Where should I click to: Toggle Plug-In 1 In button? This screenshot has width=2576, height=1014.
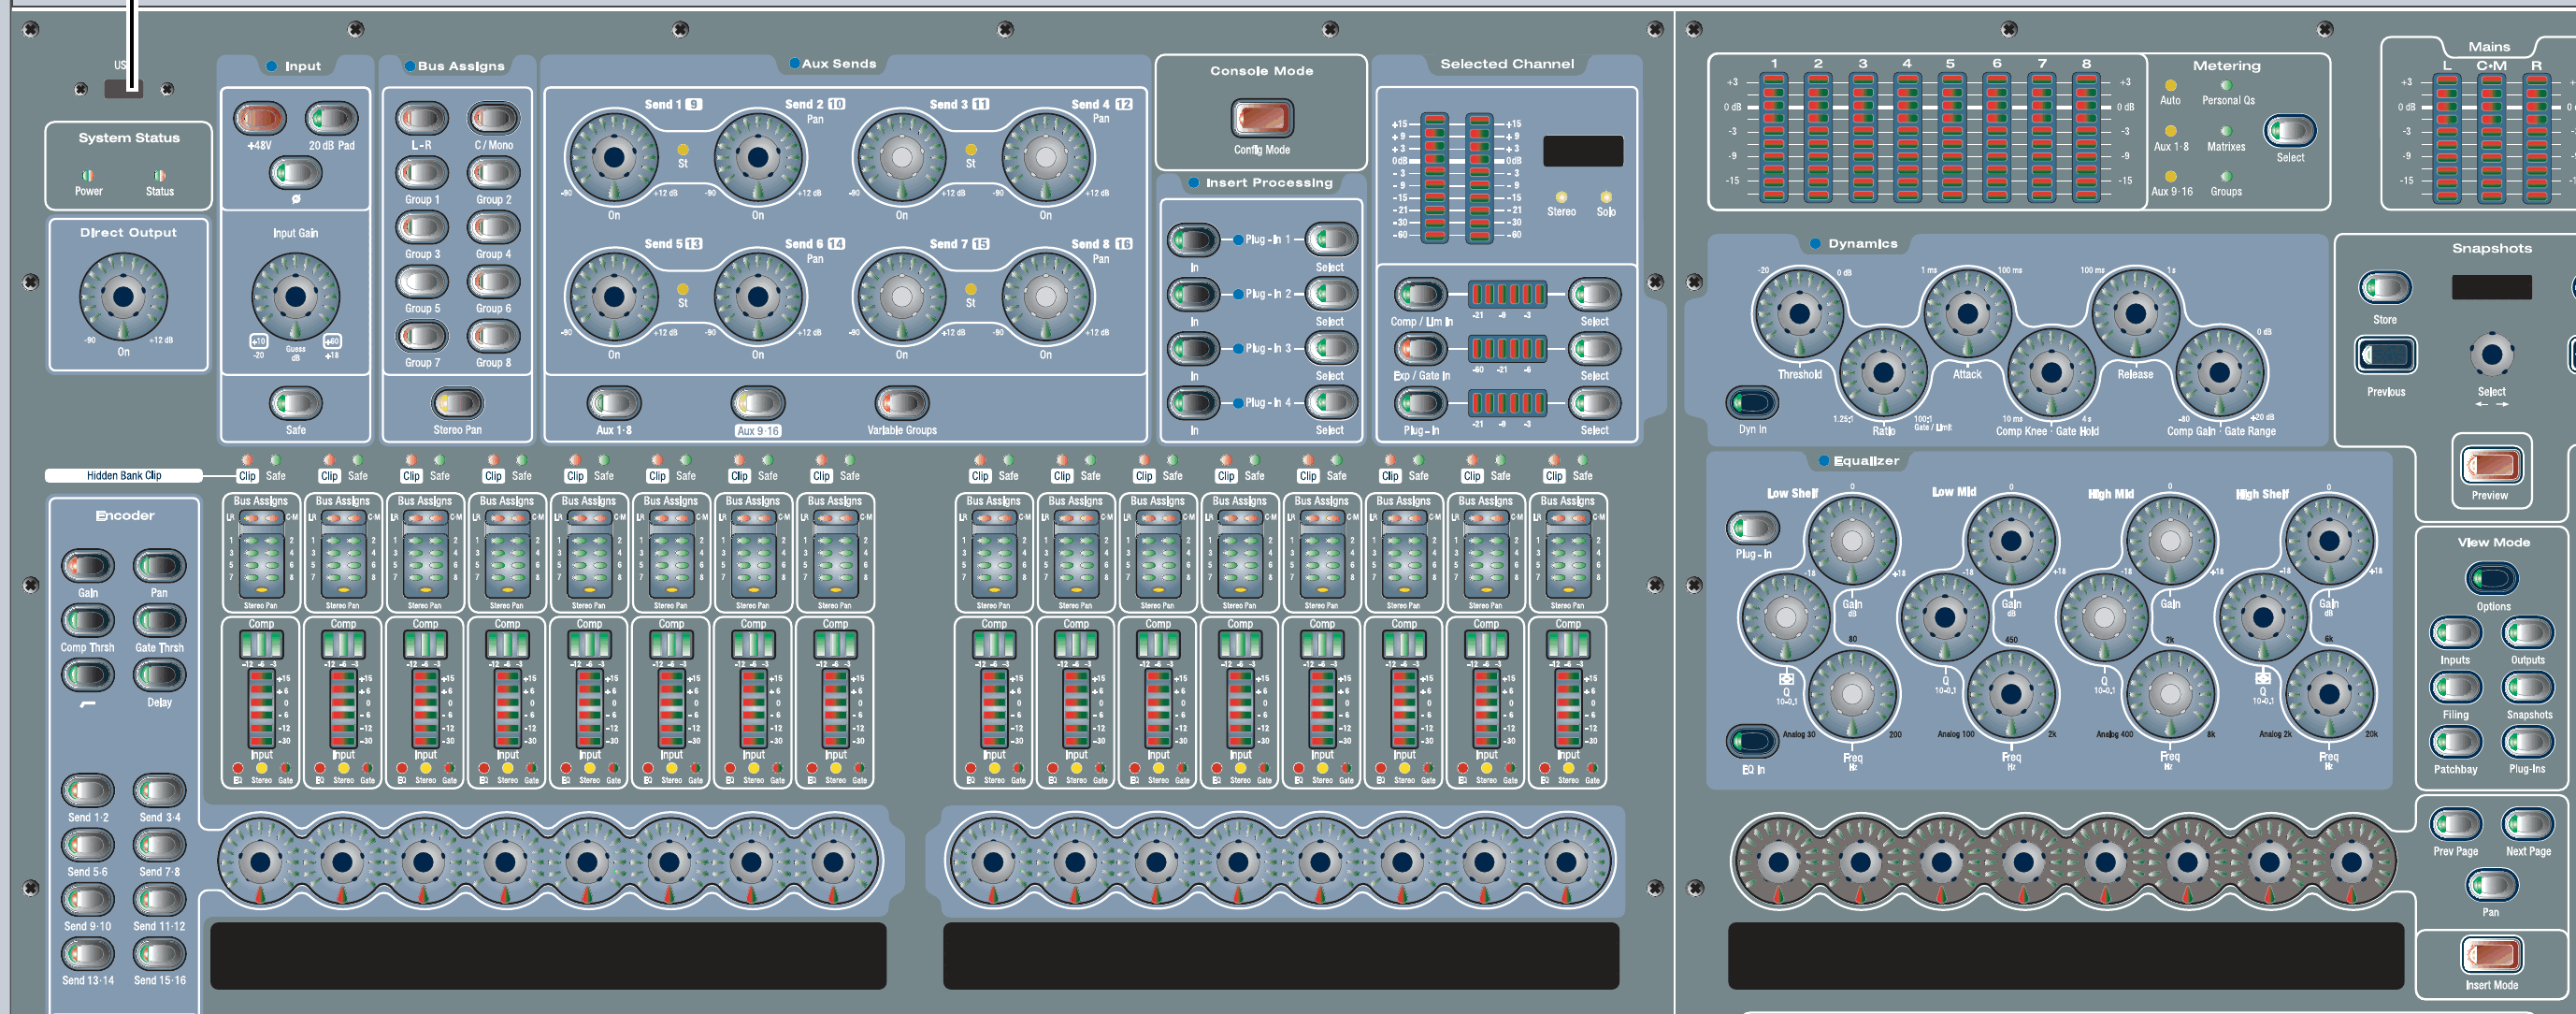tap(1193, 240)
